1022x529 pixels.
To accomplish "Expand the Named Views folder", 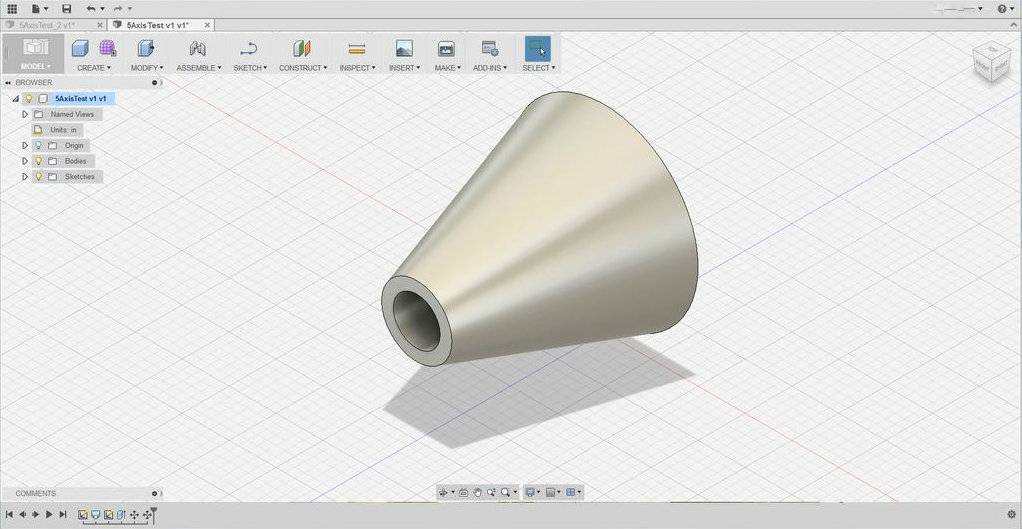I will click(x=25, y=114).
